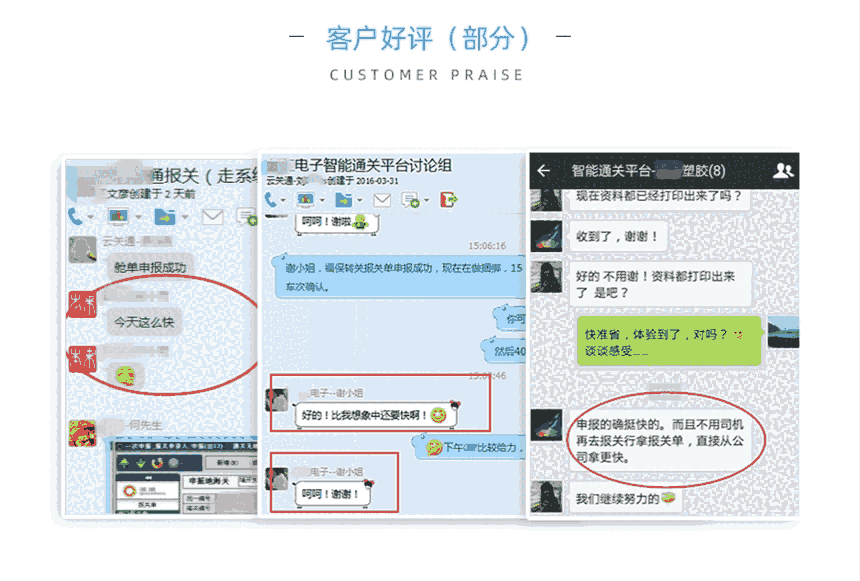The width and height of the screenshot is (860, 581).
Task: Open the group members icon in WeChat header
Action: [784, 171]
